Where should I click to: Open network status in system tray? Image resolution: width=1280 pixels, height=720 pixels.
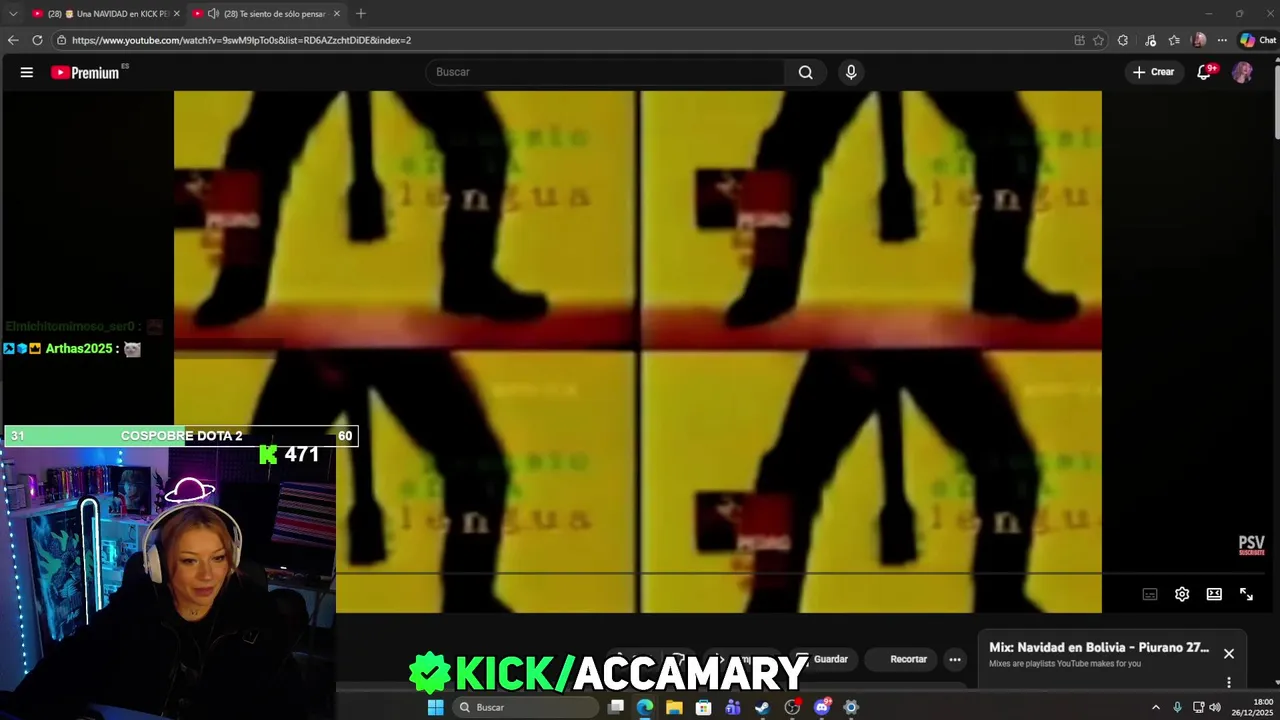1198,707
